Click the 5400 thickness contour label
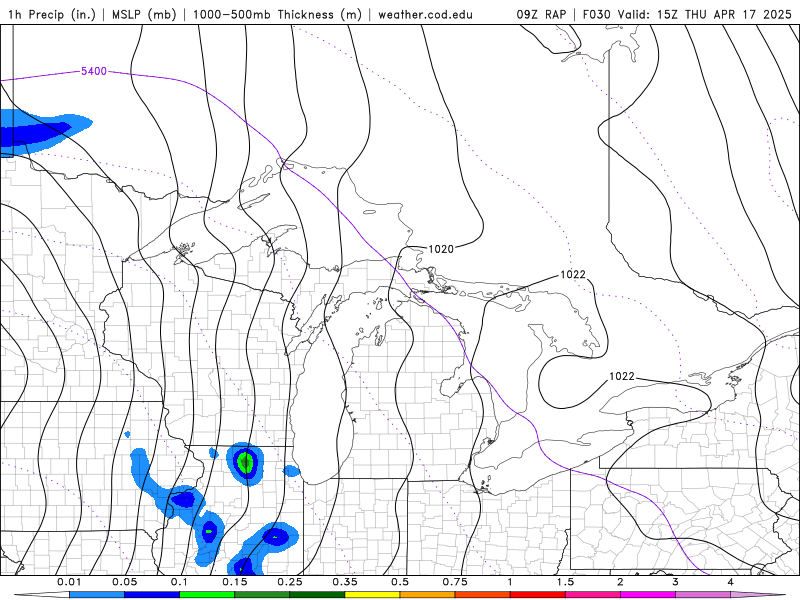This screenshot has width=800, height=600. pyautogui.click(x=94, y=71)
